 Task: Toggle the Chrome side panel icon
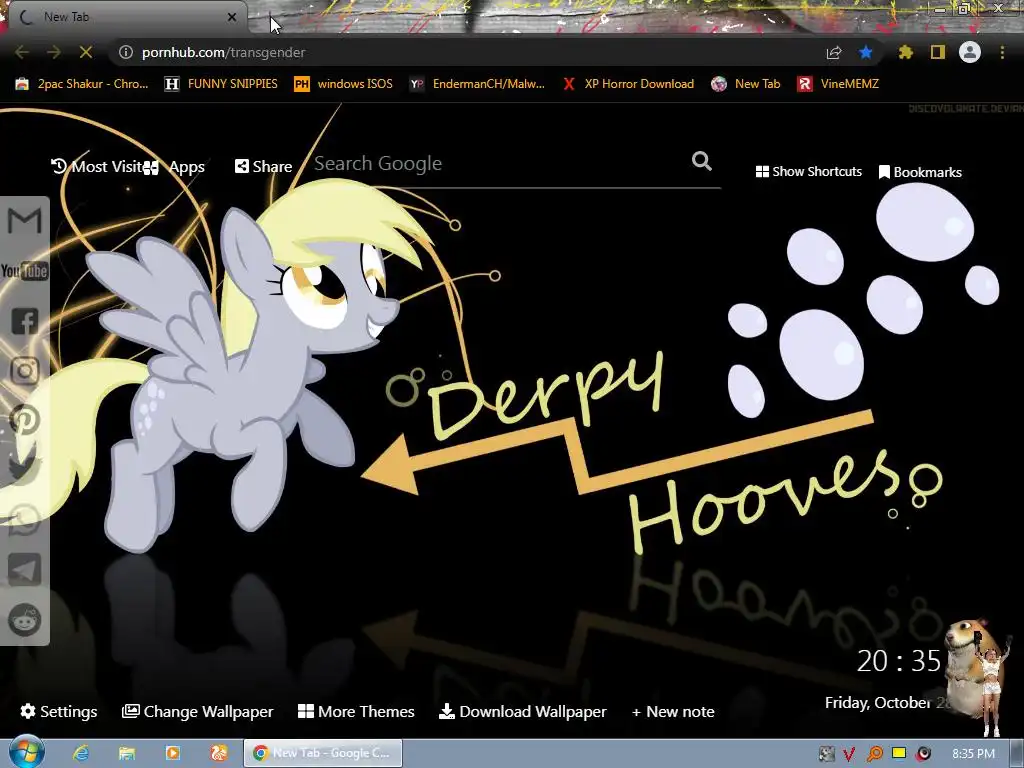pos(938,52)
